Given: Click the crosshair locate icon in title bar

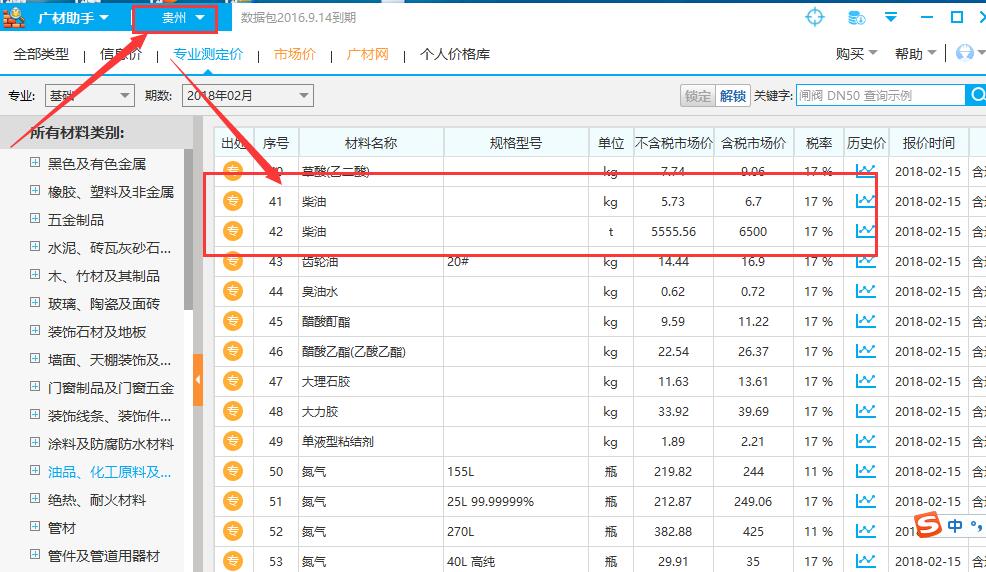Looking at the screenshot, I should (x=814, y=17).
